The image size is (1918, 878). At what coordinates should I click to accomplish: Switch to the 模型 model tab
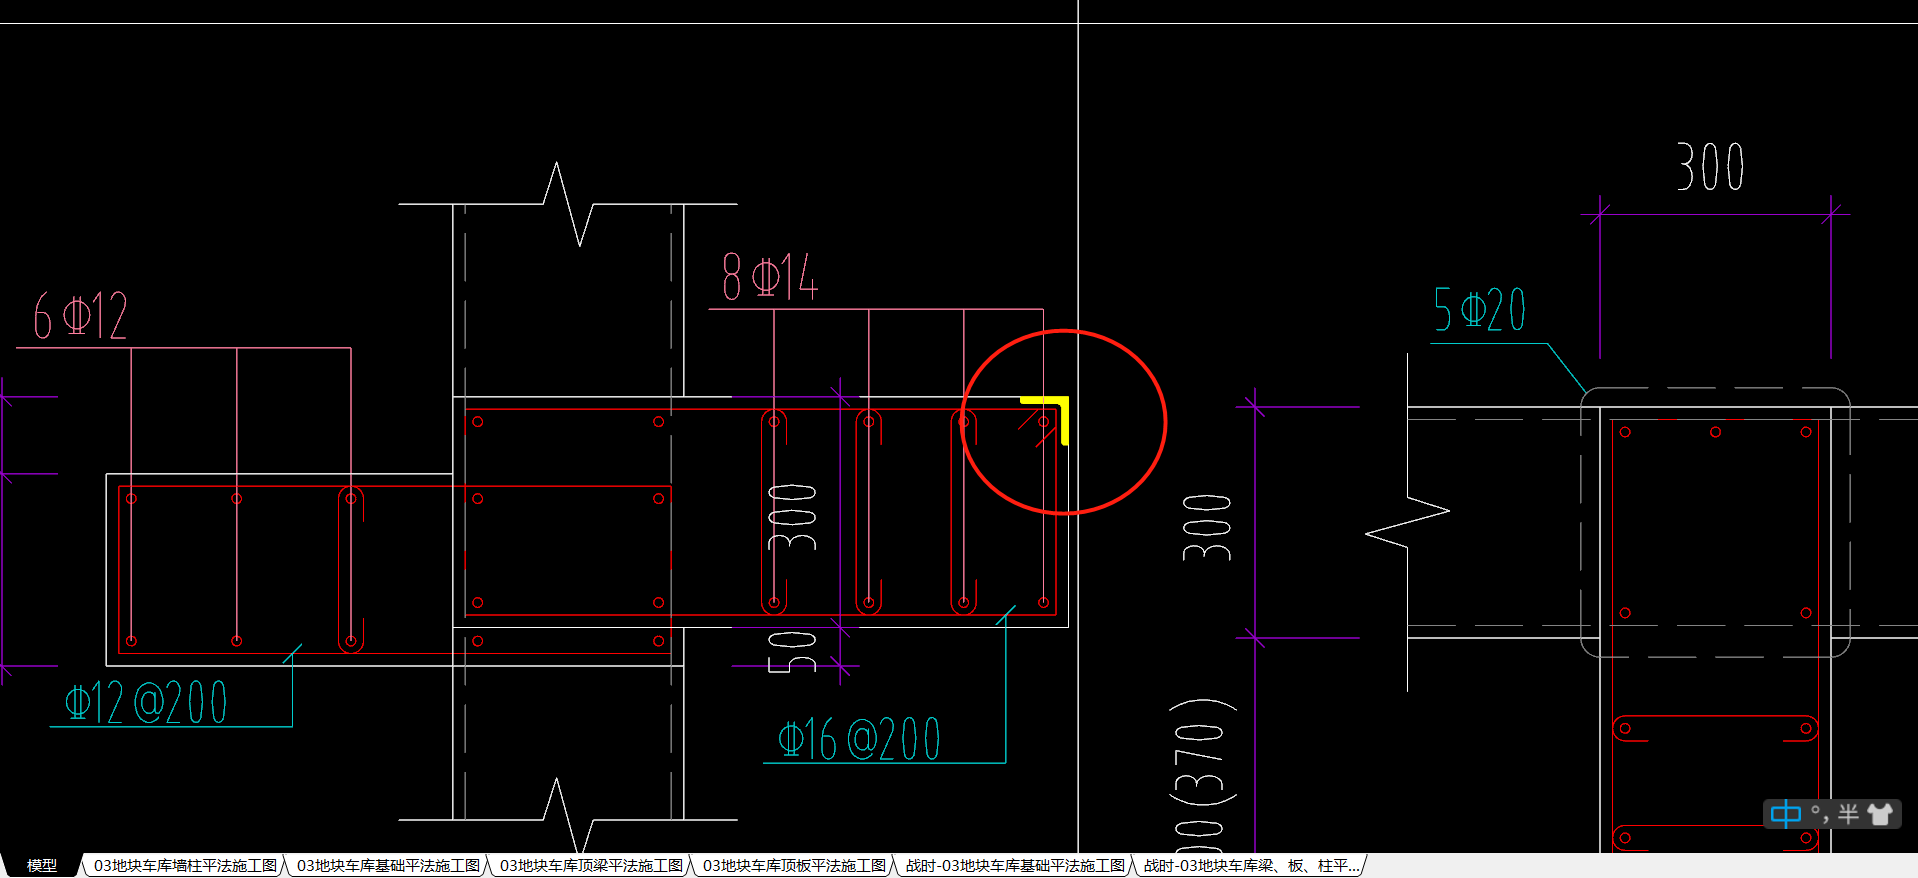[x=42, y=865]
